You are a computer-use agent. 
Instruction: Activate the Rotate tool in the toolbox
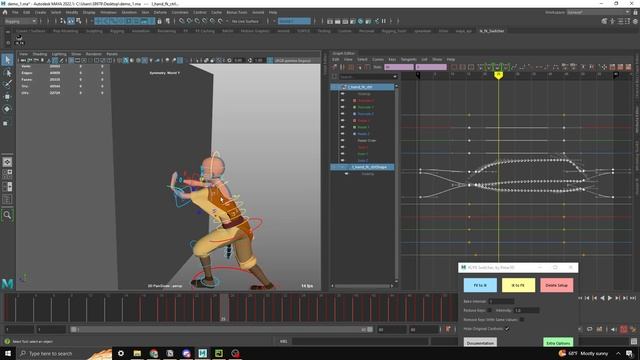coord(7,109)
